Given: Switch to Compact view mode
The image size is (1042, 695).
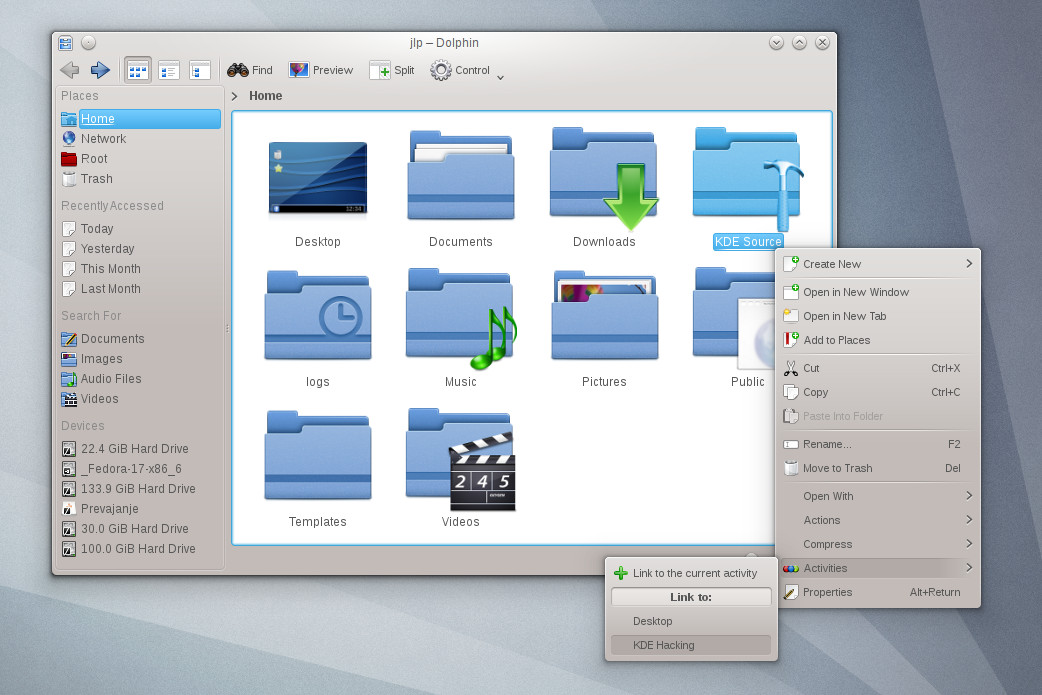Looking at the screenshot, I should pos(169,70).
